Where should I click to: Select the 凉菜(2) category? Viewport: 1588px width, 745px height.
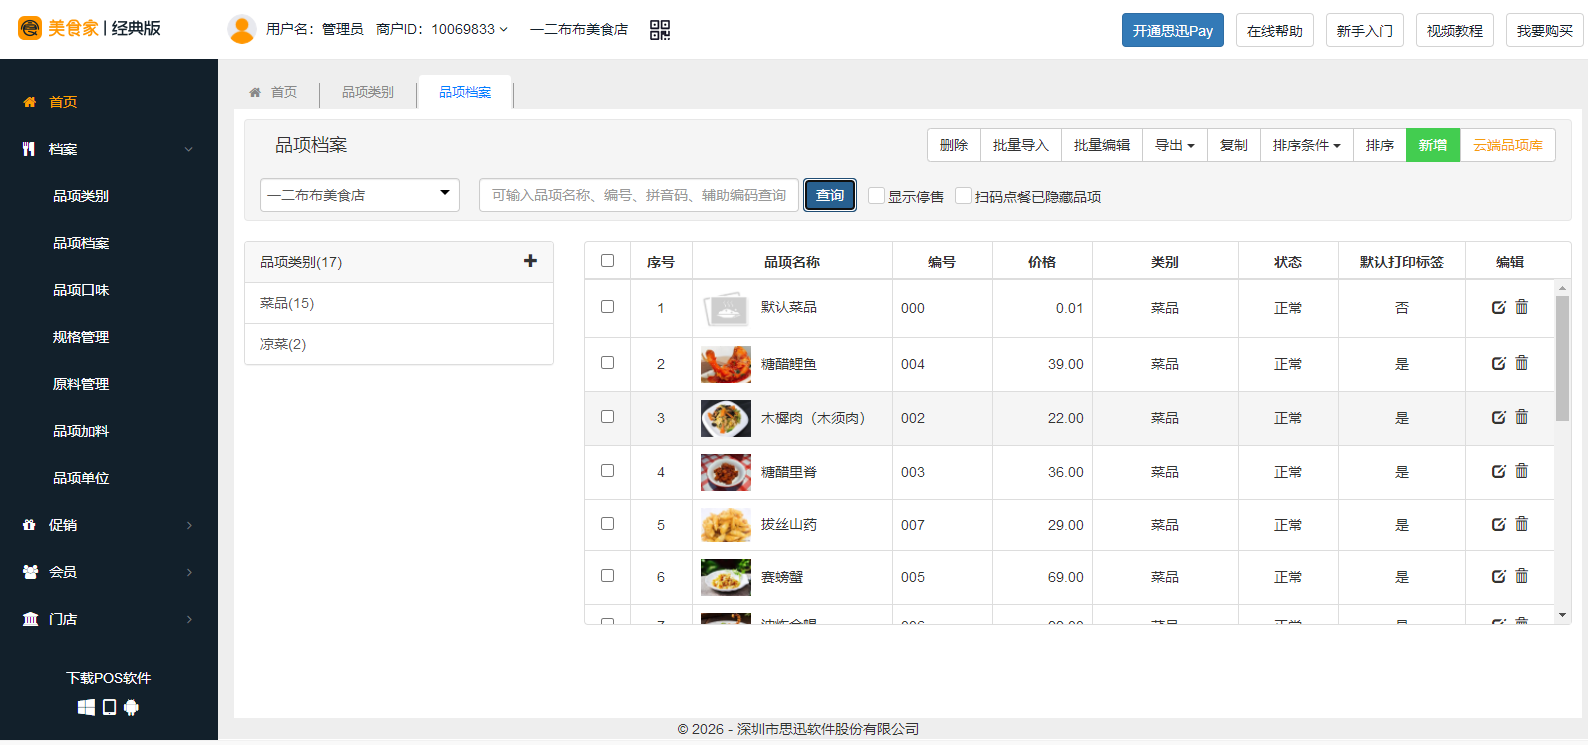(x=399, y=344)
